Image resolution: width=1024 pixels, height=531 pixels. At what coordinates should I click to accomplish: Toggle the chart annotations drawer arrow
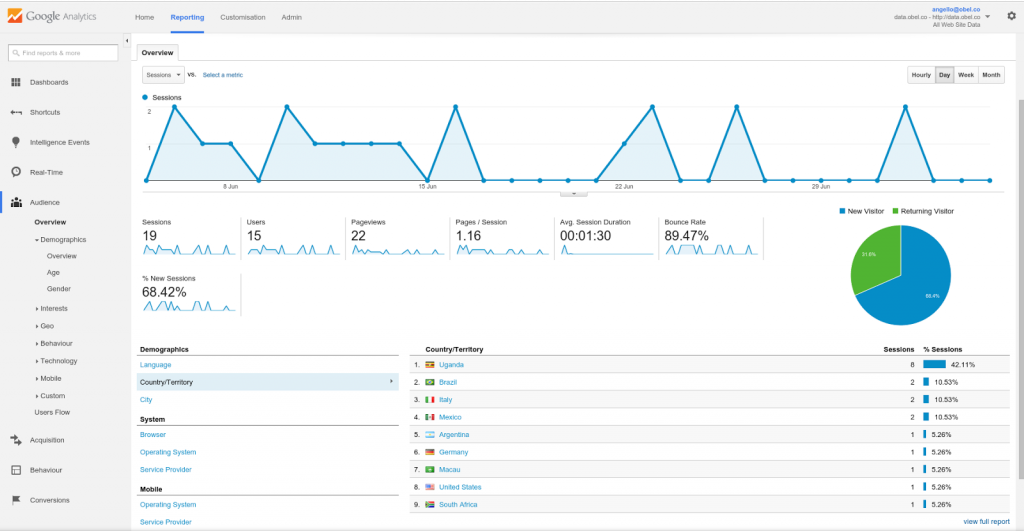point(574,193)
